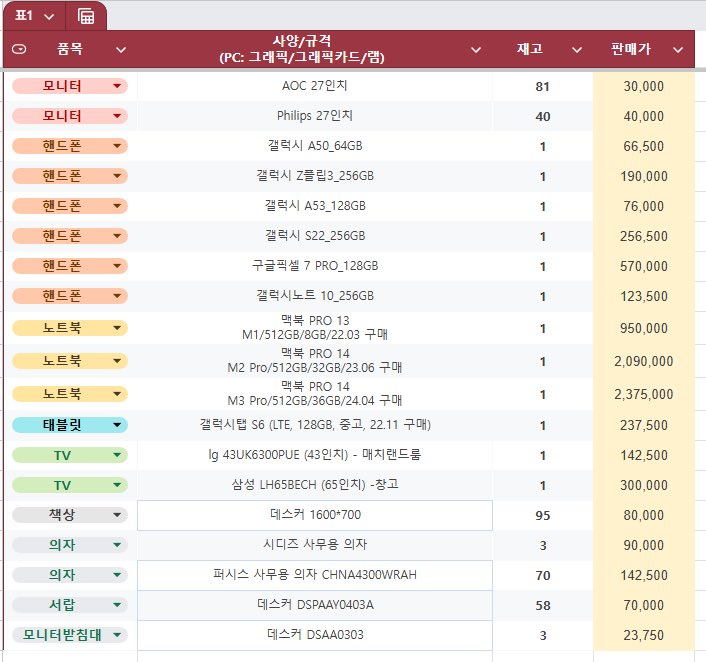Select cell lg 43UK6300PUE (43인치)
This screenshot has width=706, height=662.
[315, 455]
